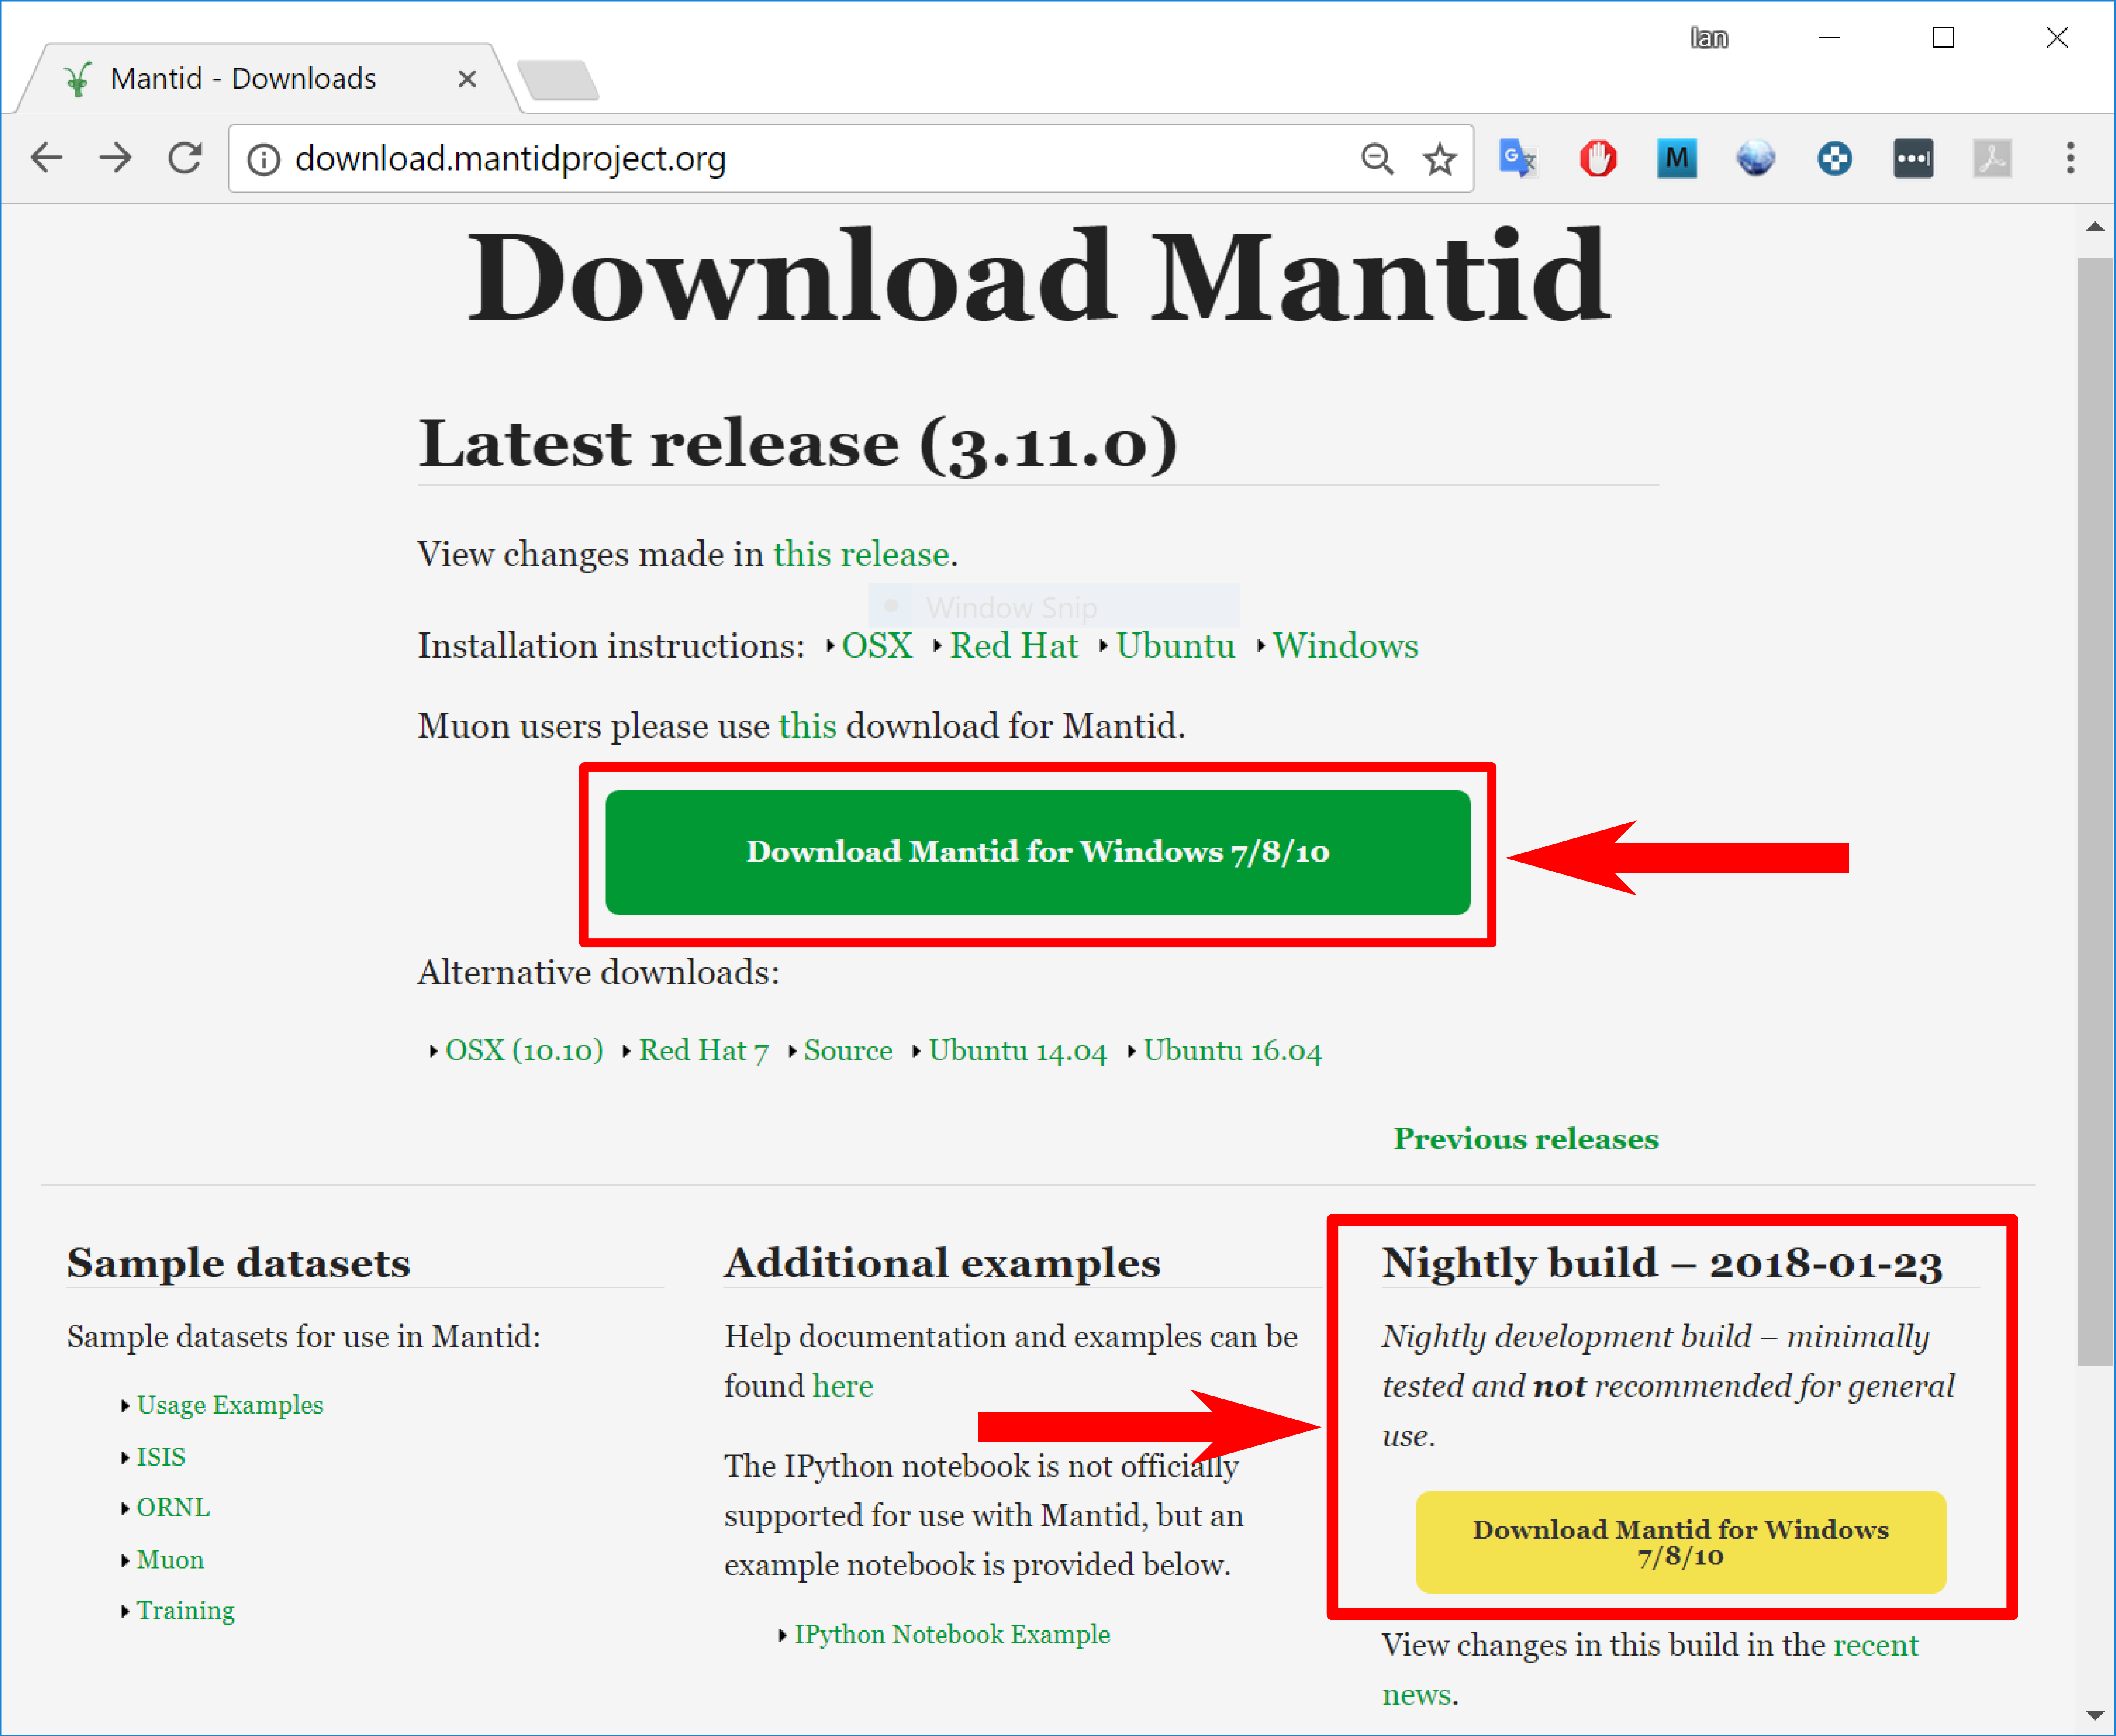The height and width of the screenshot is (1736, 2116).
Task: Click the bookmark star icon
Action: pos(1439,158)
